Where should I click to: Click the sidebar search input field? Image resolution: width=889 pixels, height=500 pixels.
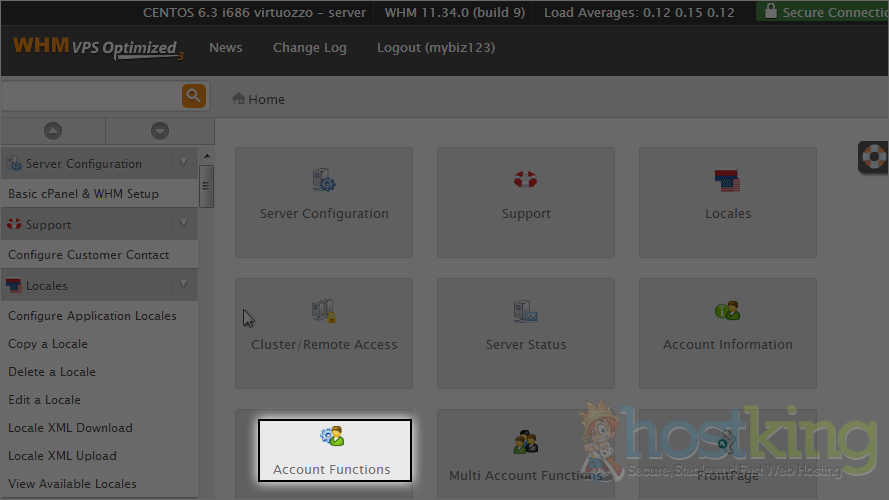(x=90, y=96)
